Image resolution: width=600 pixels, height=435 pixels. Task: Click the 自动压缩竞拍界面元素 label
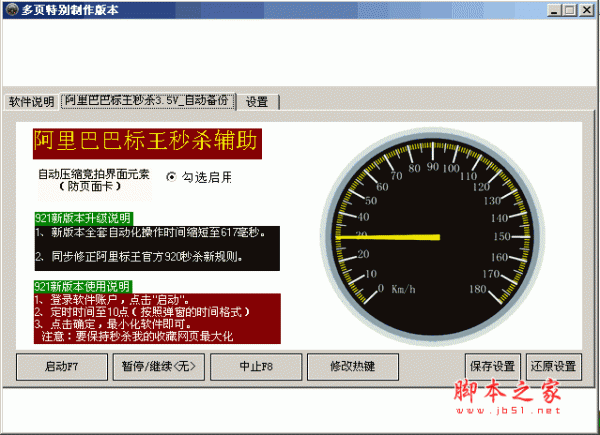click(x=94, y=174)
